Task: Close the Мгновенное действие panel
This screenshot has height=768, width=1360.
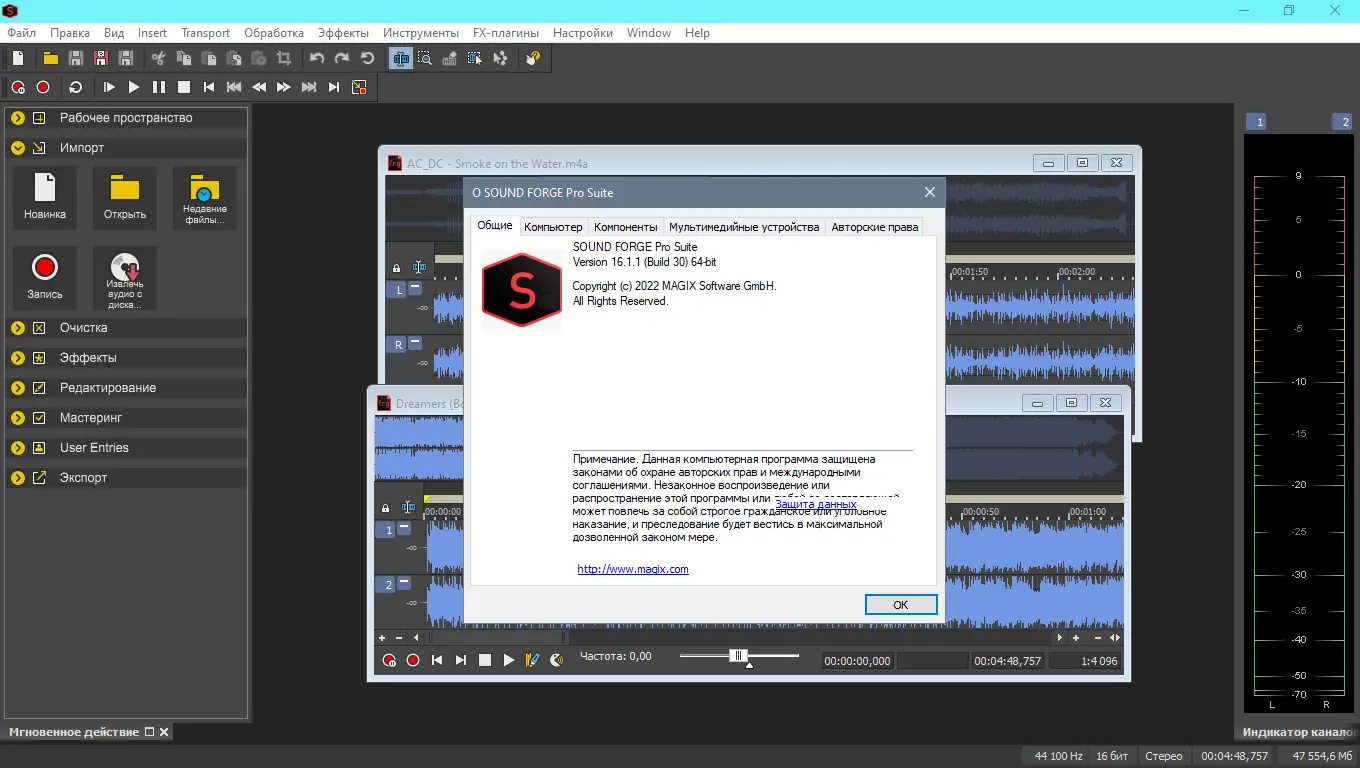Action: click(x=165, y=732)
